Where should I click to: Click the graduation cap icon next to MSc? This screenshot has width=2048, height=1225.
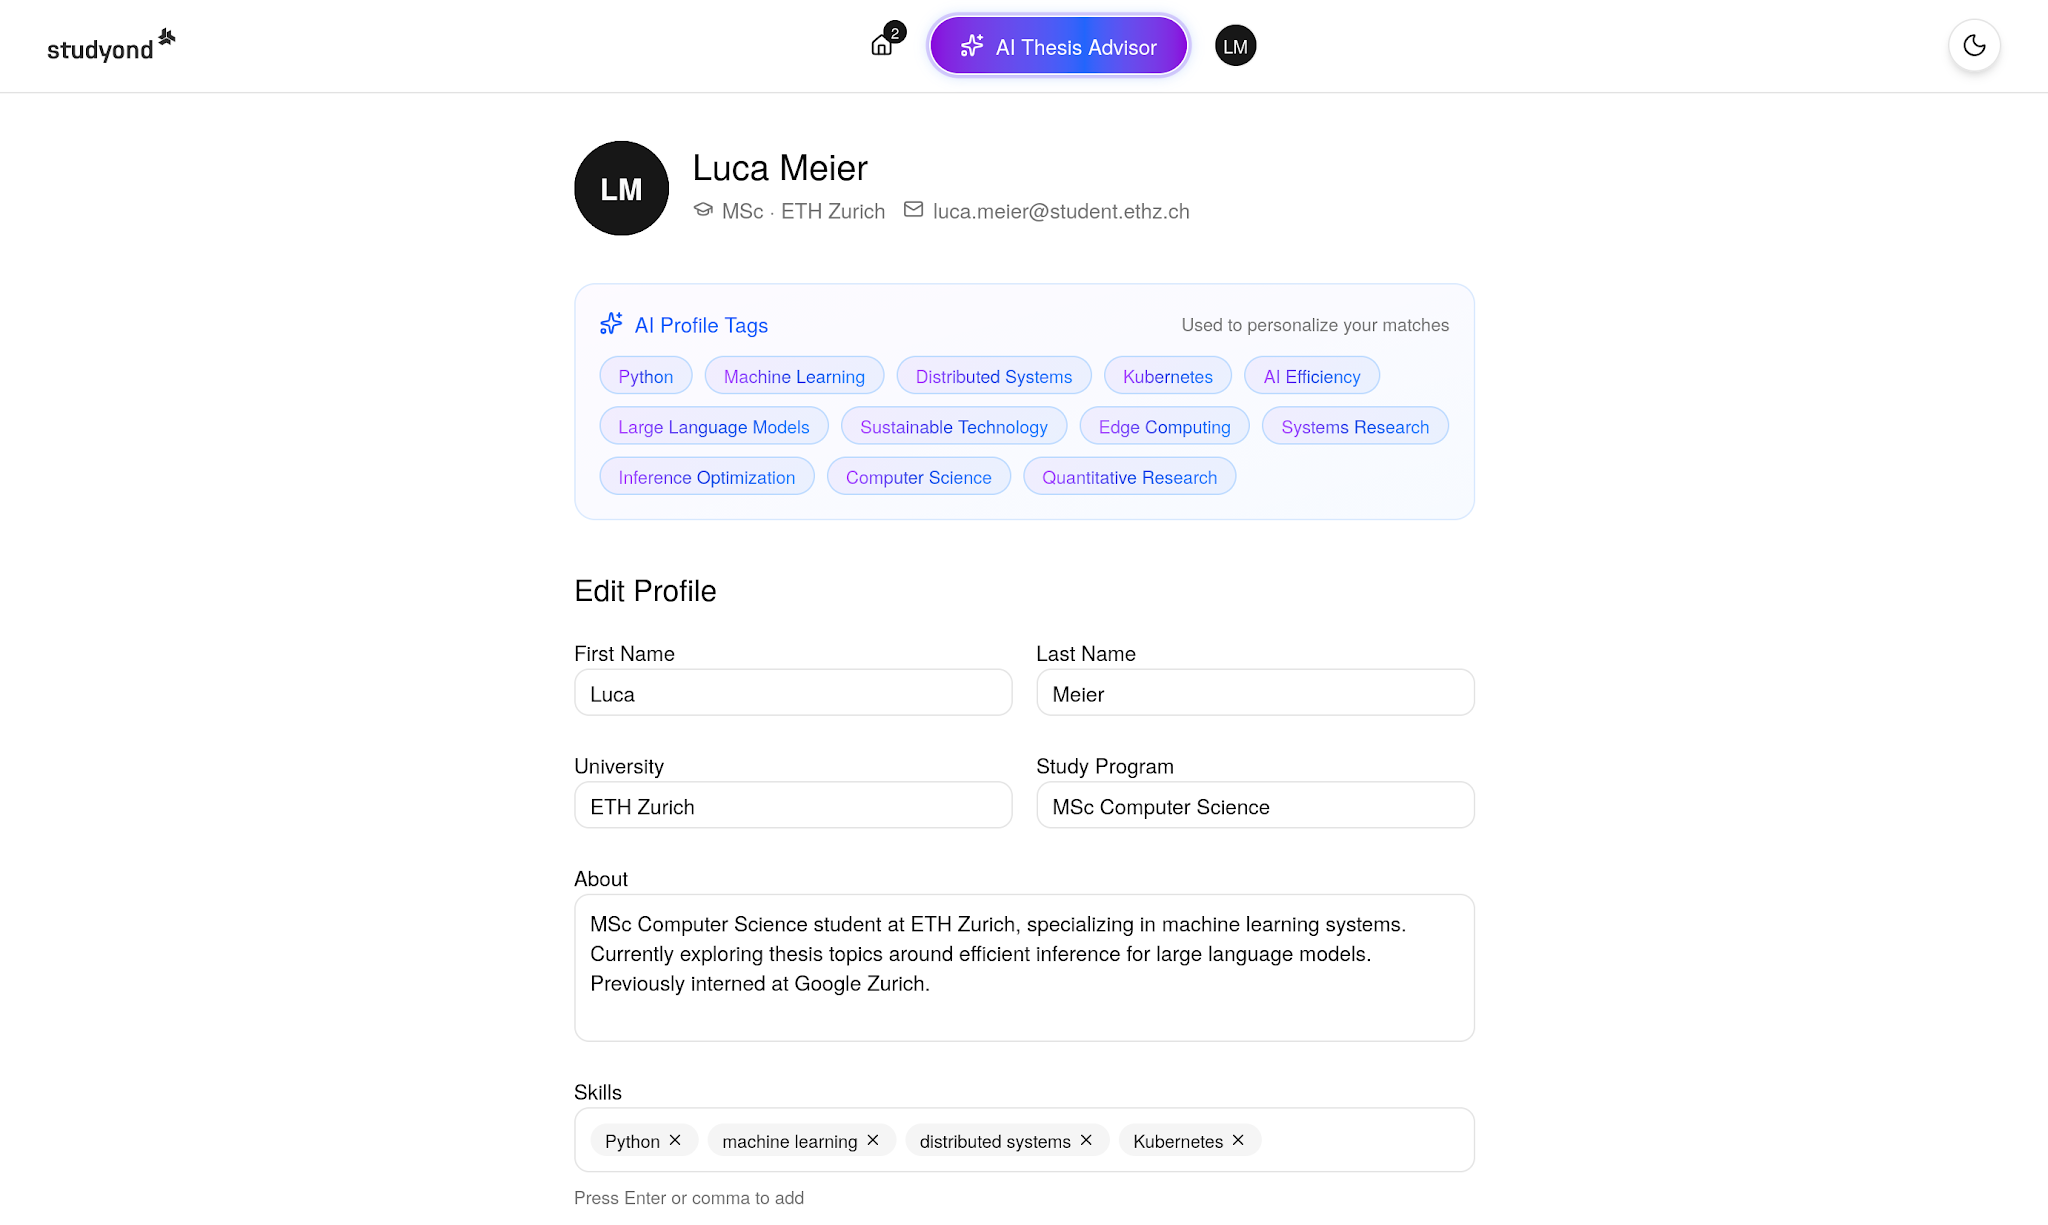(704, 210)
